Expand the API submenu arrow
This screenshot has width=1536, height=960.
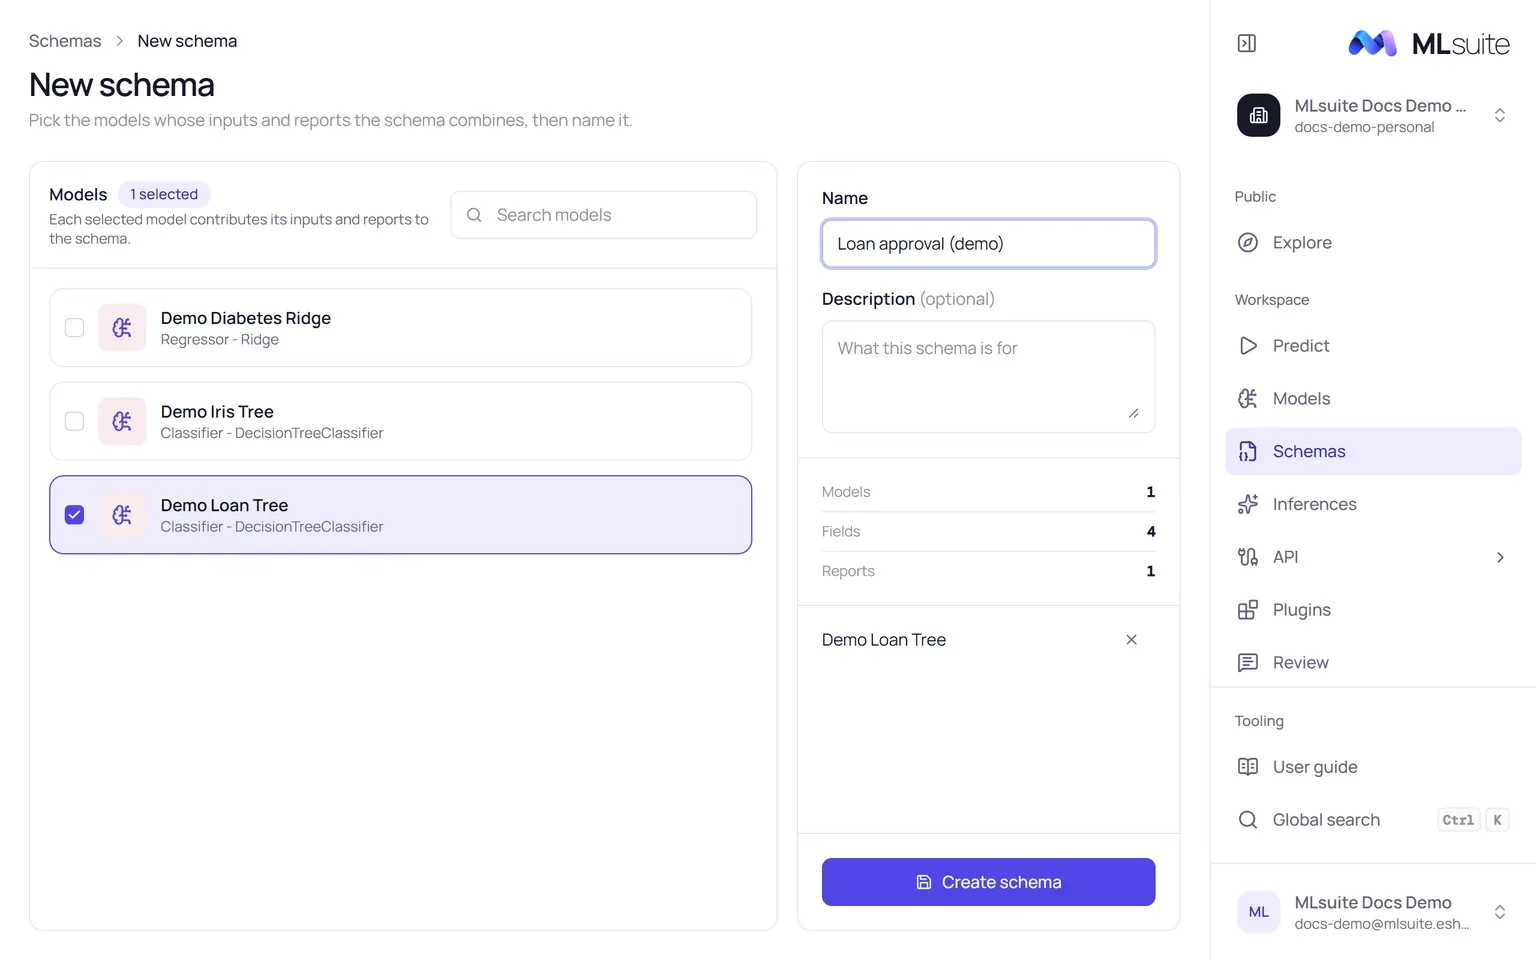point(1500,557)
